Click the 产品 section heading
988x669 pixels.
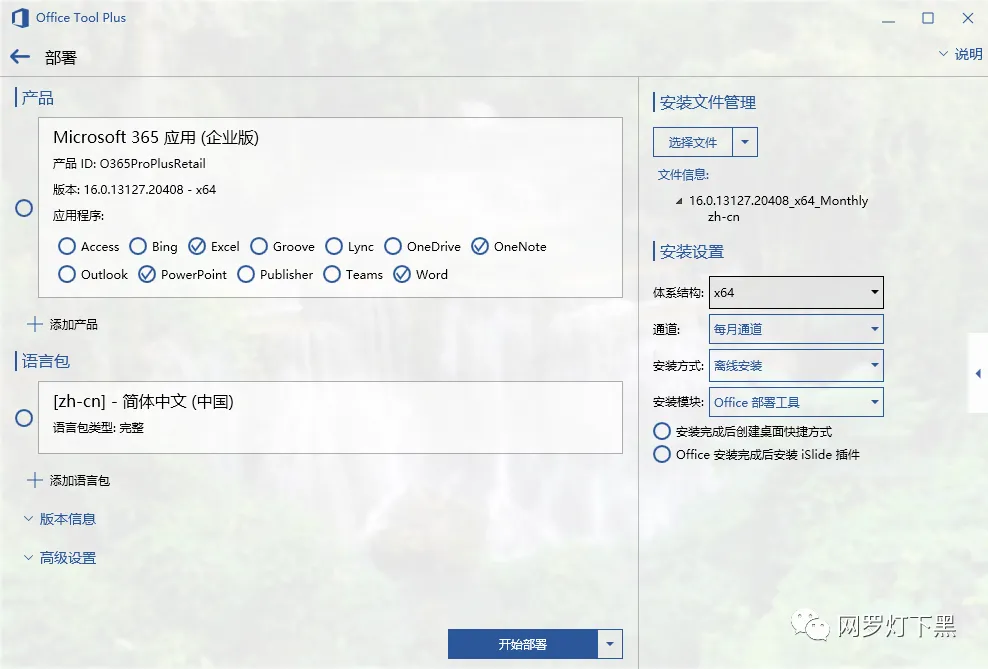point(37,98)
